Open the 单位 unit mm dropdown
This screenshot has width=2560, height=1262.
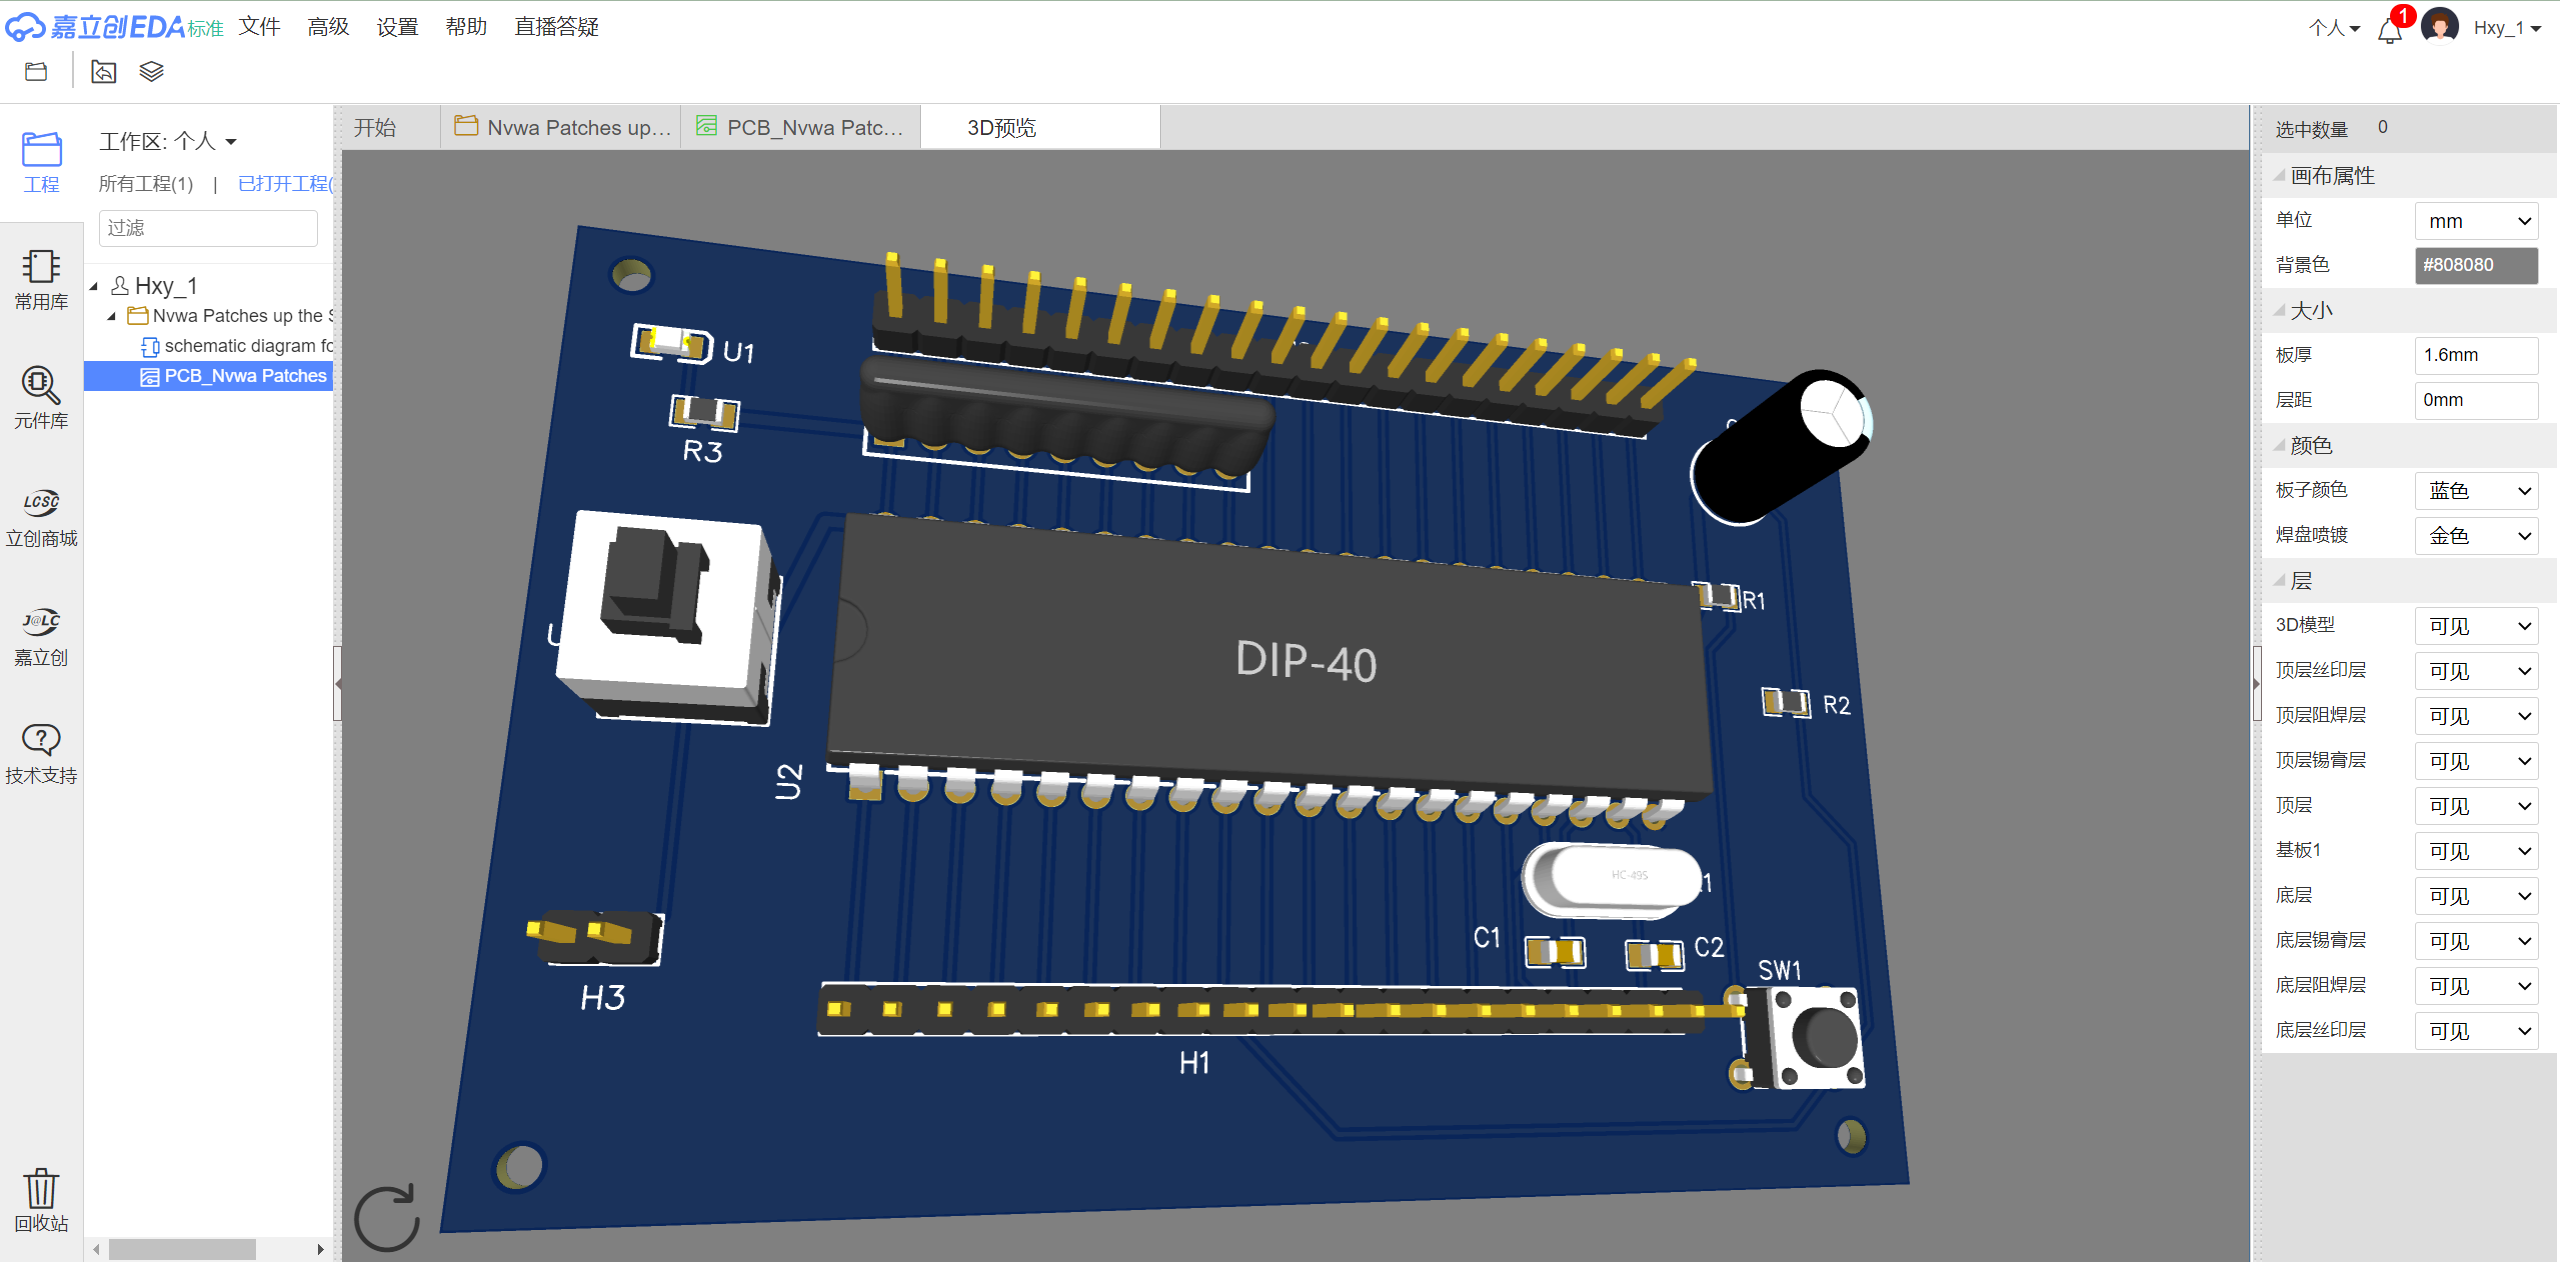point(2476,221)
